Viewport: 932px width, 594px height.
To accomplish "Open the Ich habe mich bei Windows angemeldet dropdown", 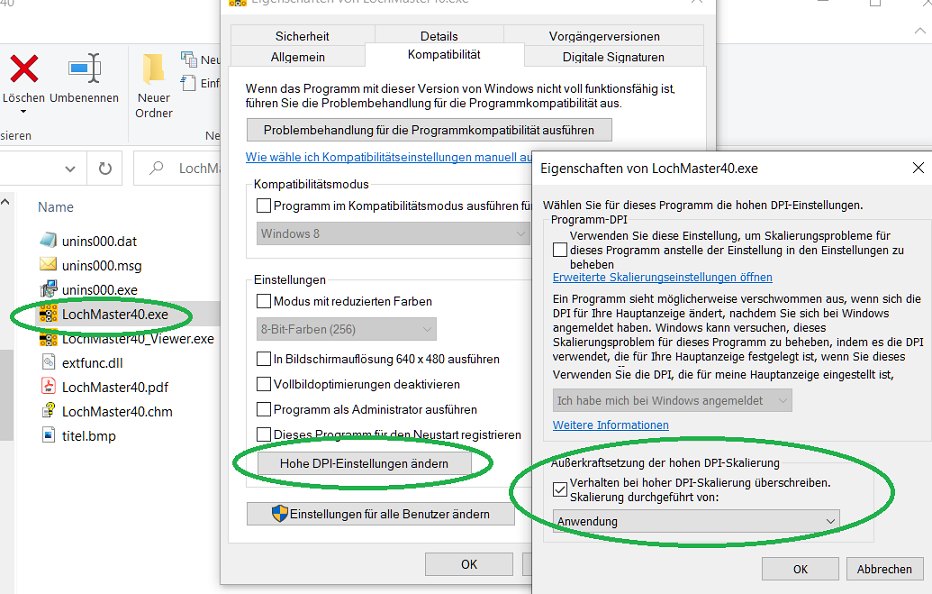I will (x=672, y=401).
